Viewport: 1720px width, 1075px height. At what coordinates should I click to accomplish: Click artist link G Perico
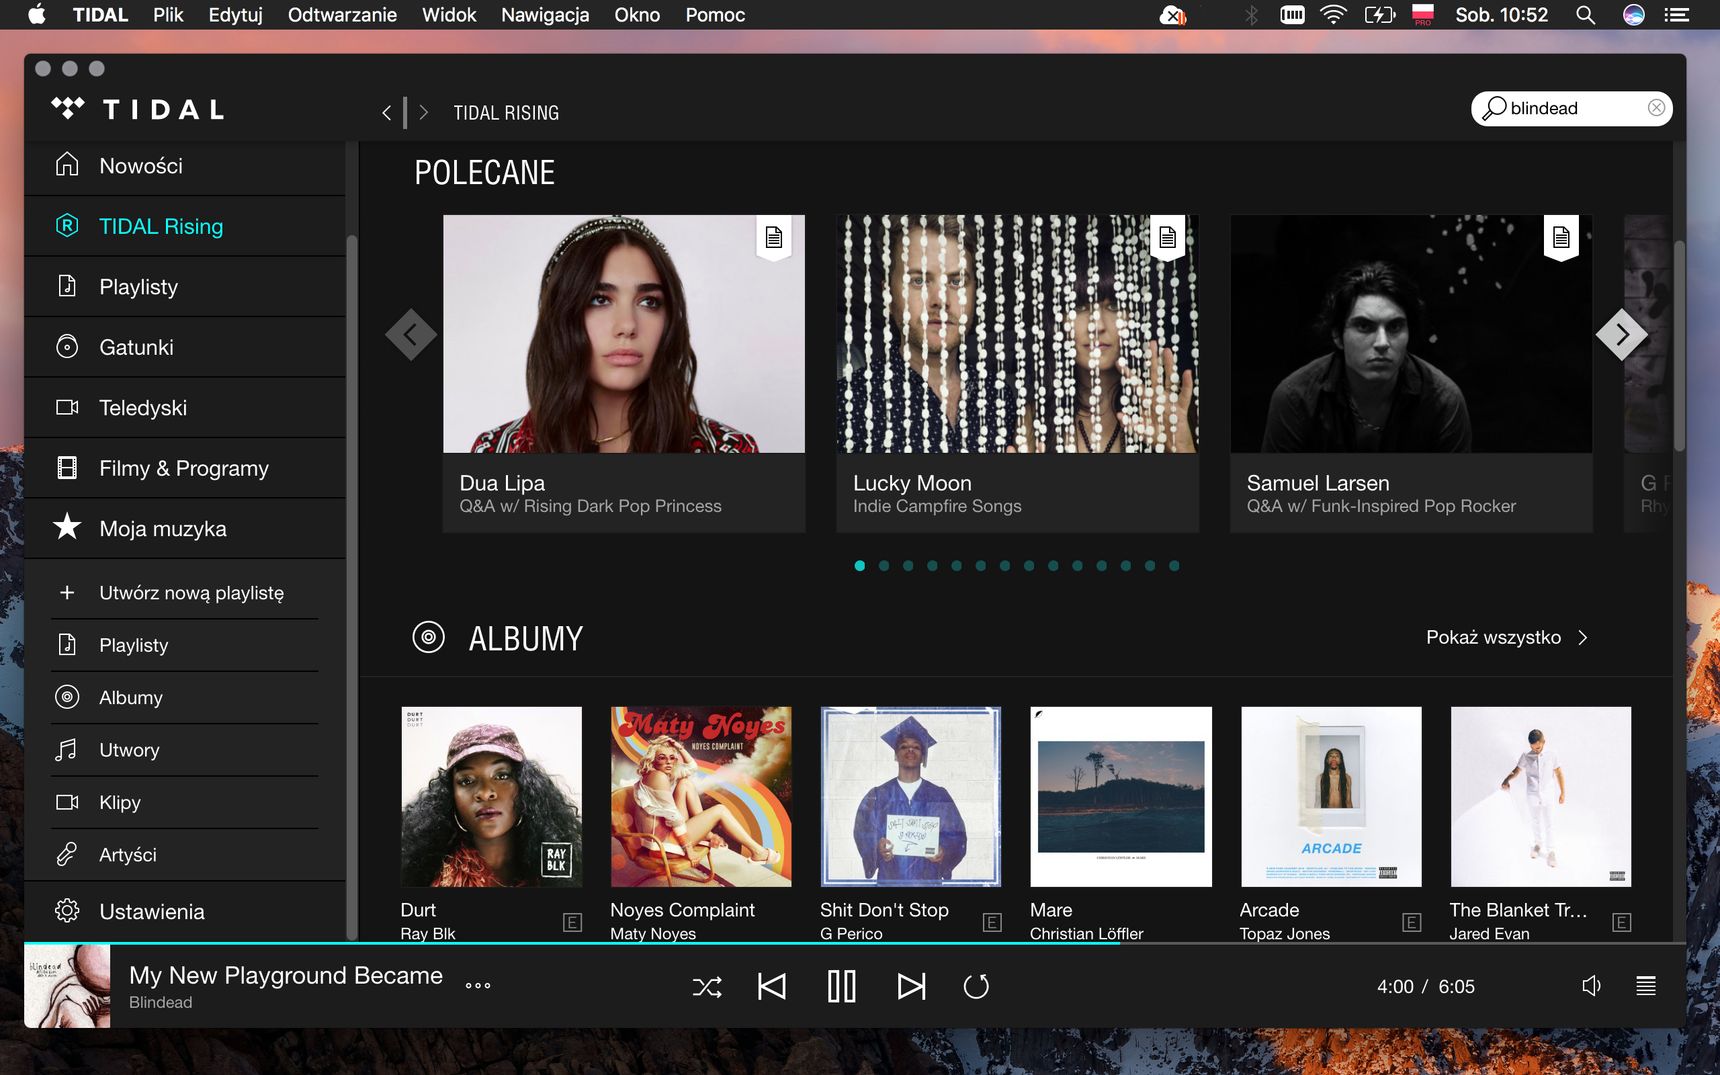(x=851, y=933)
